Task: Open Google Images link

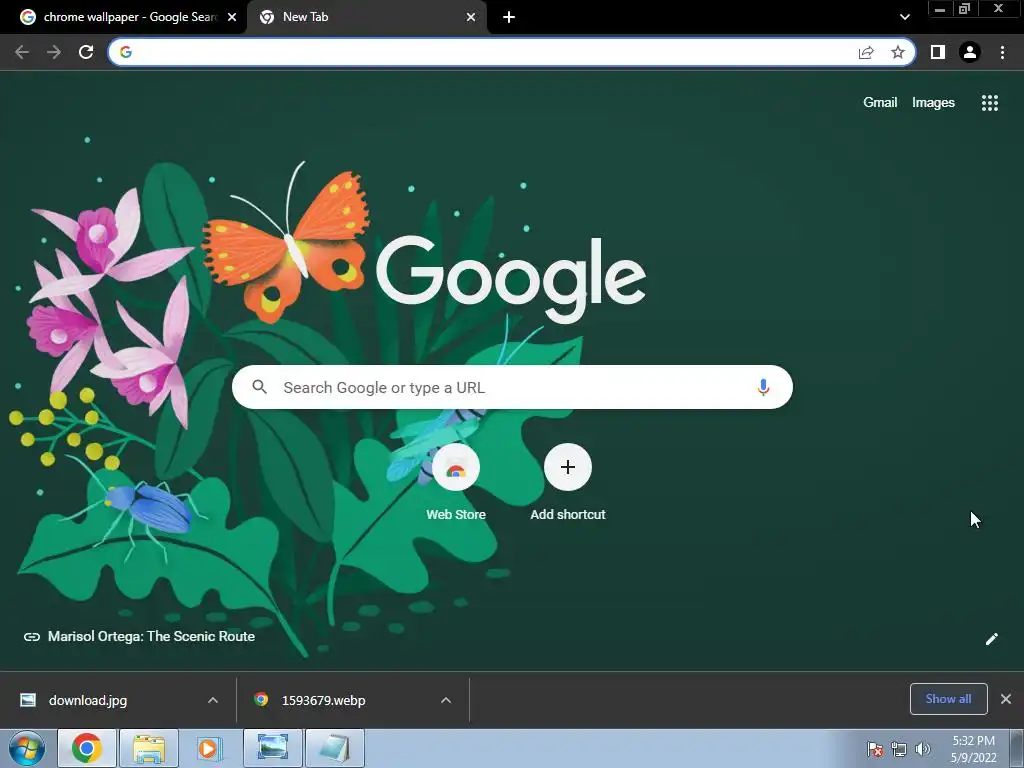Action: [x=933, y=103]
